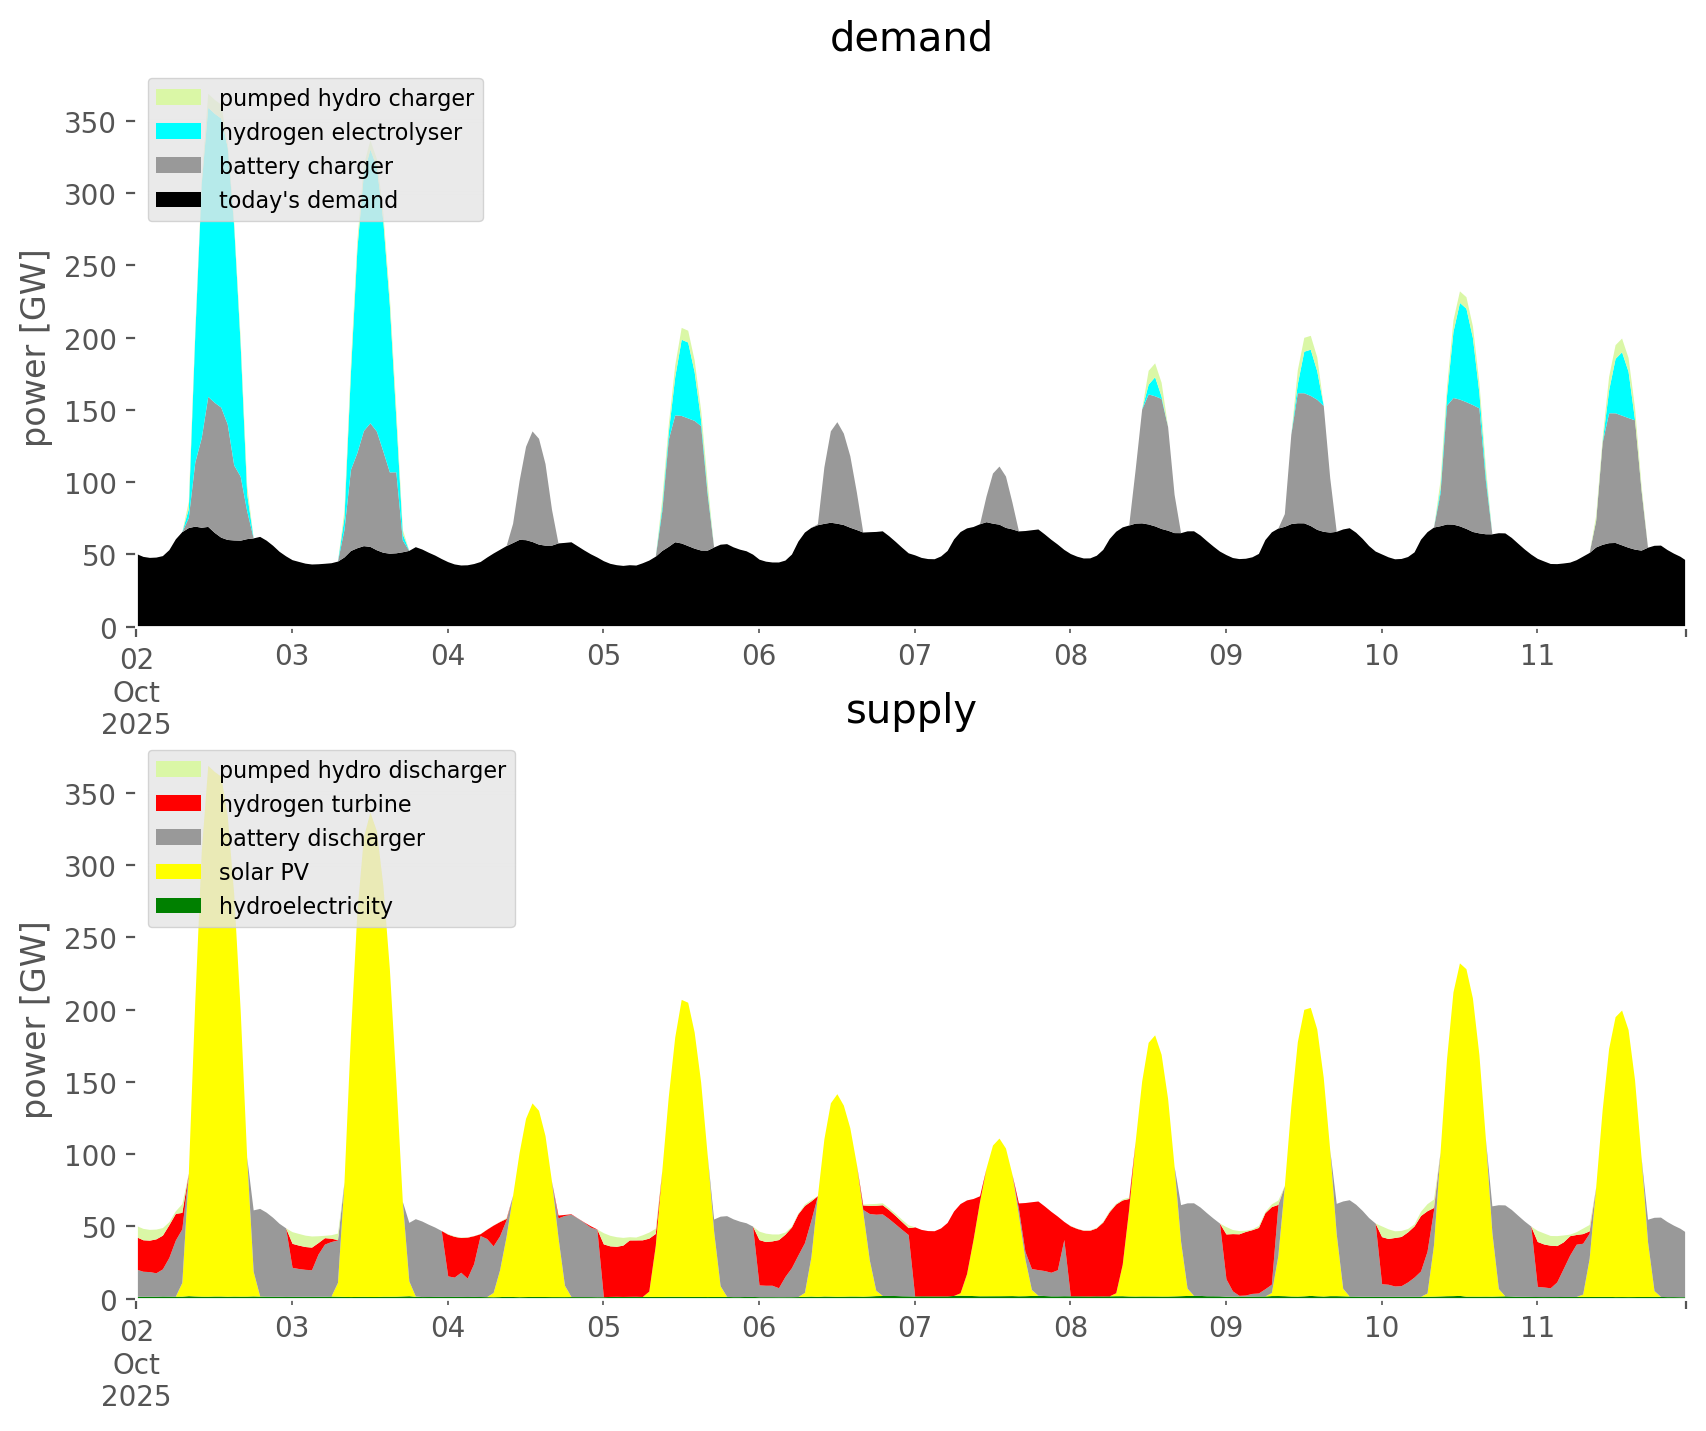Click the battery discharger legend swatch
This screenshot has width=1706, height=1431.
click(180, 838)
